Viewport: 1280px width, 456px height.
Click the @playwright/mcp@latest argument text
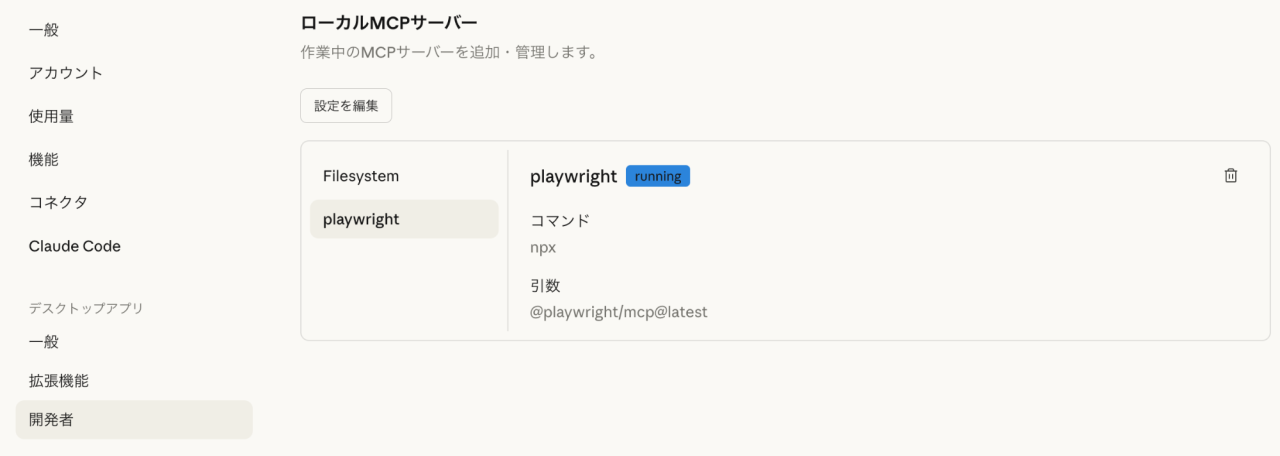tap(618, 312)
